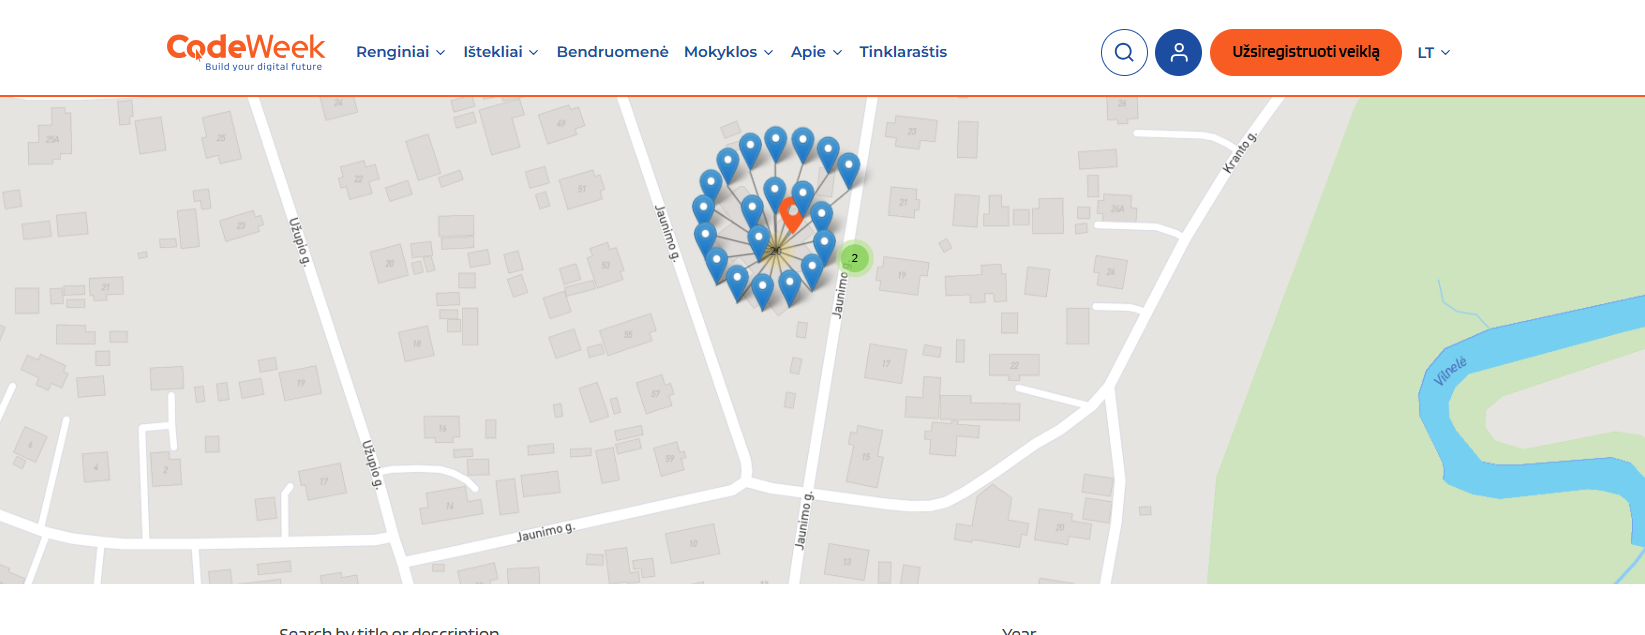Screen dimensions: 1645x635
Task: Select the rightmost blue marker in the spiral
Action: coord(848,168)
